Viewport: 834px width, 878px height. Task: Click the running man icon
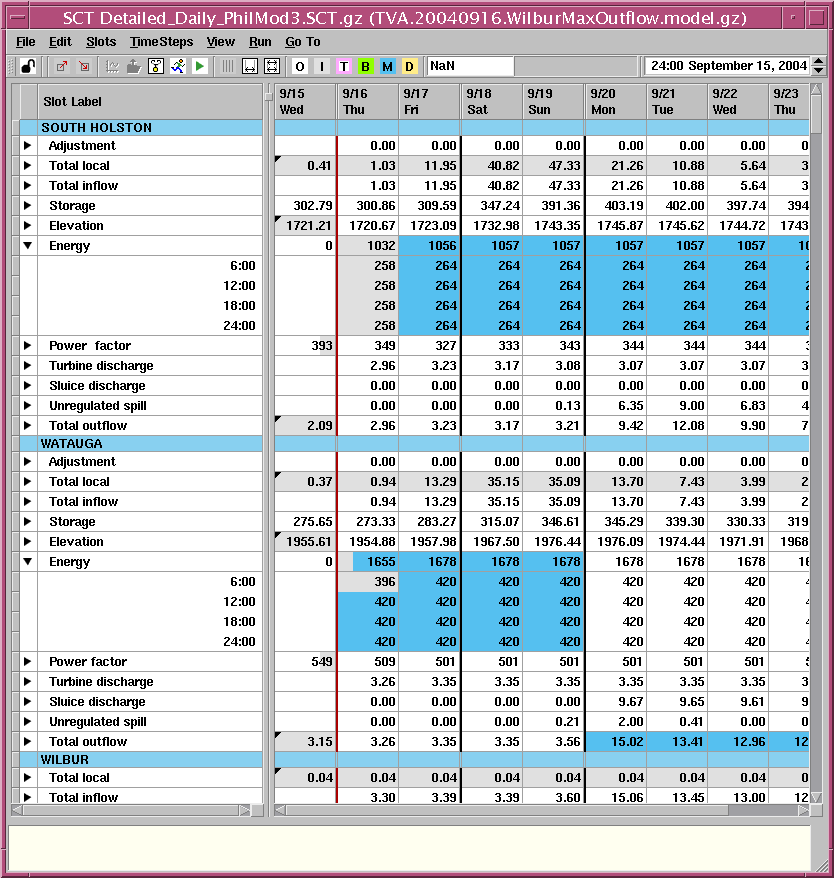(x=178, y=67)
